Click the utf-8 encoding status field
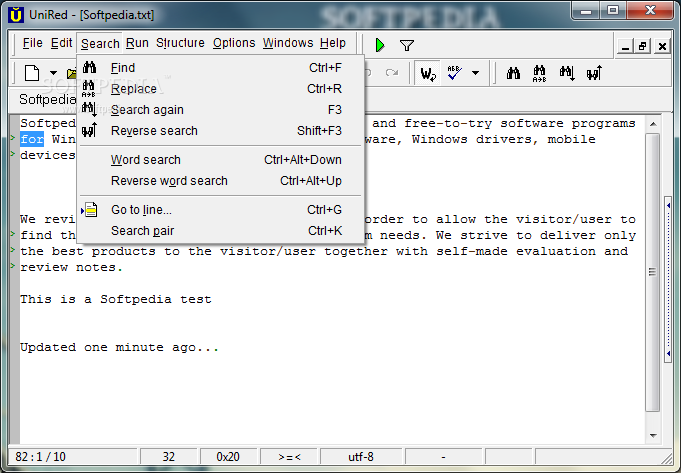Screen dimensions: 681x473 (x=360, y=457)
